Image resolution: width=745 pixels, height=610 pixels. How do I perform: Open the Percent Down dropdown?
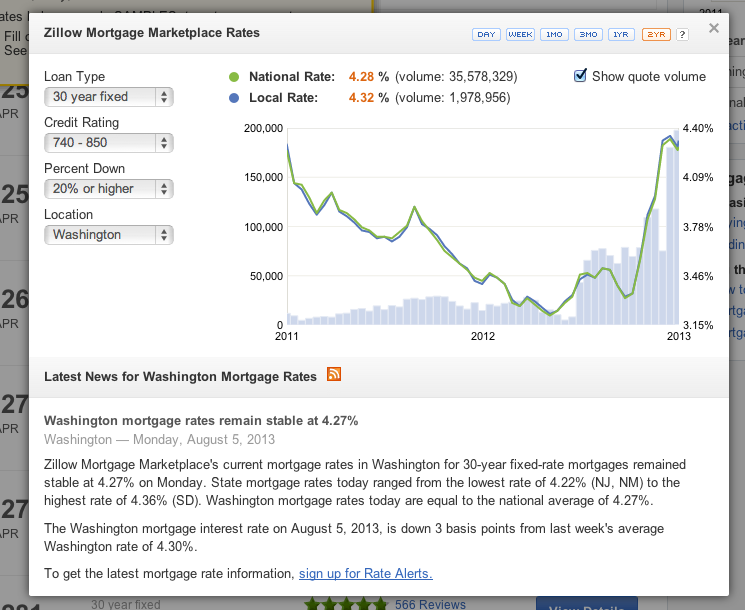(109, 189)
